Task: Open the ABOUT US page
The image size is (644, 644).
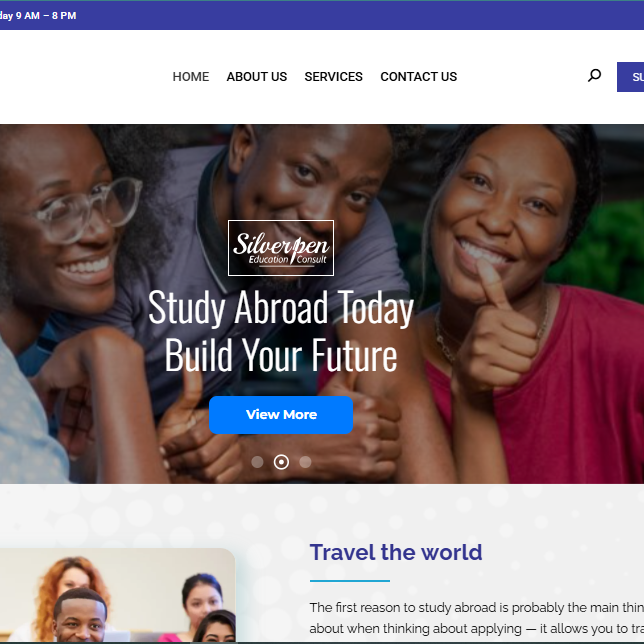Action: (257, 77)
